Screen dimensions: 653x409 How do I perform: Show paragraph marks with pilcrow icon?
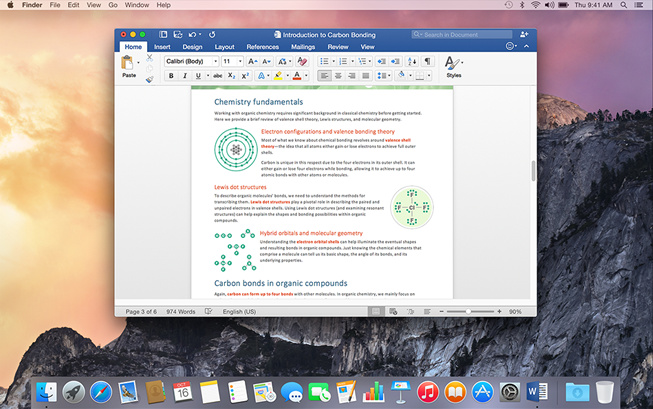tap(427, 61)
